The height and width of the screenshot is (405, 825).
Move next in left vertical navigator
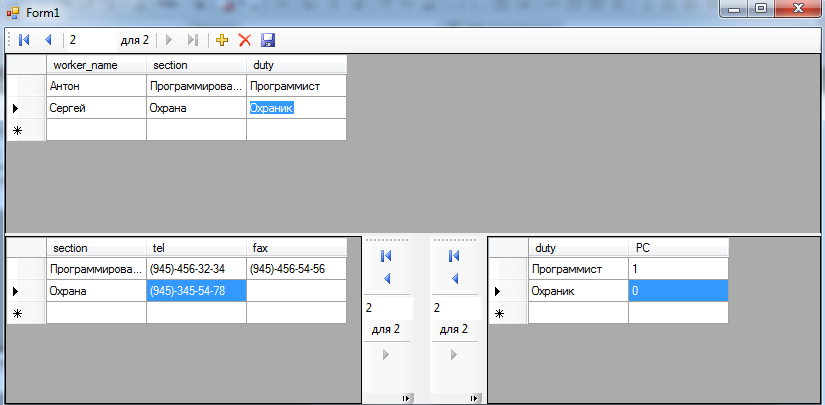386,355
